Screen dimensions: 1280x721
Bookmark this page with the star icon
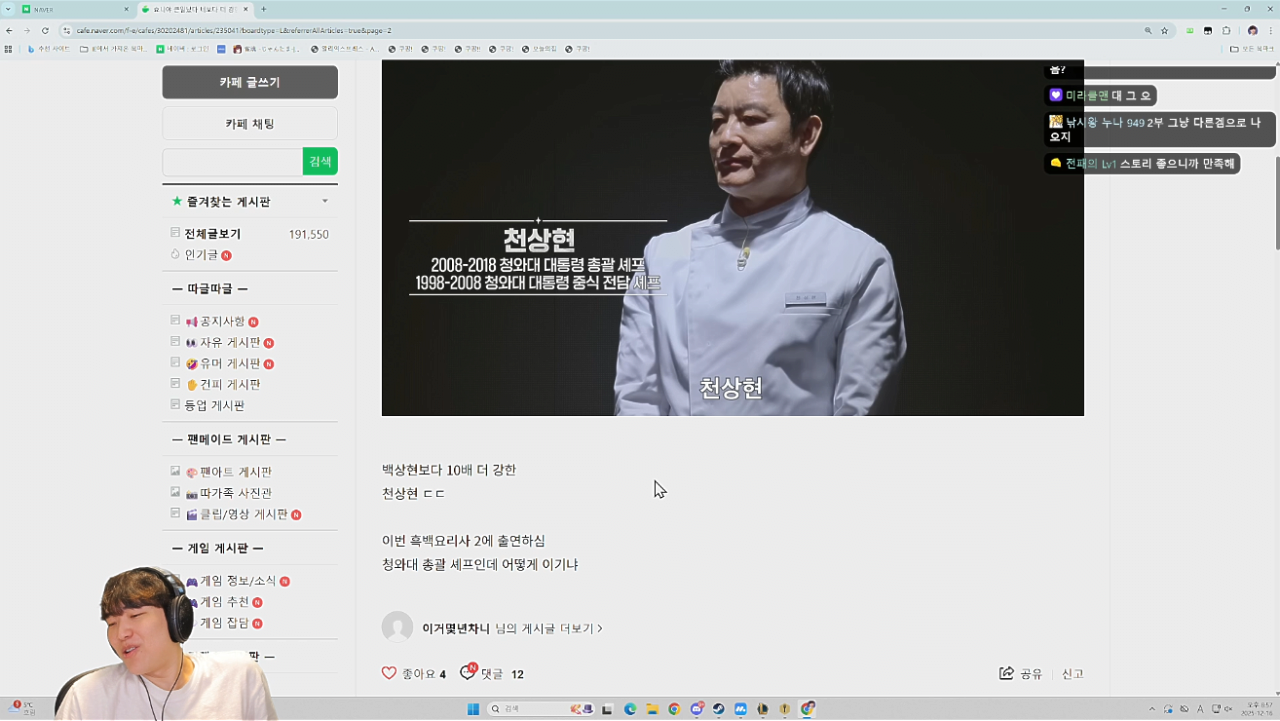pos(1164,31)
